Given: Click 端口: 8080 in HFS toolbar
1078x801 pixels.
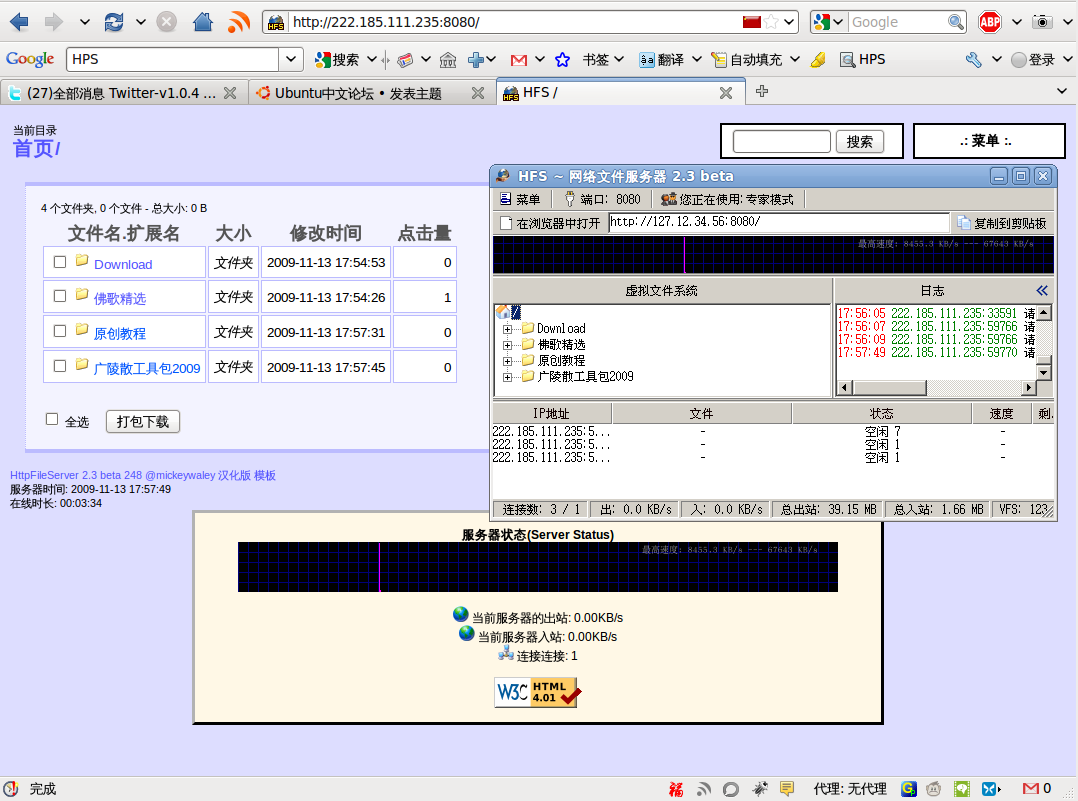Looking at the screenshot, I should click(602, 199).
